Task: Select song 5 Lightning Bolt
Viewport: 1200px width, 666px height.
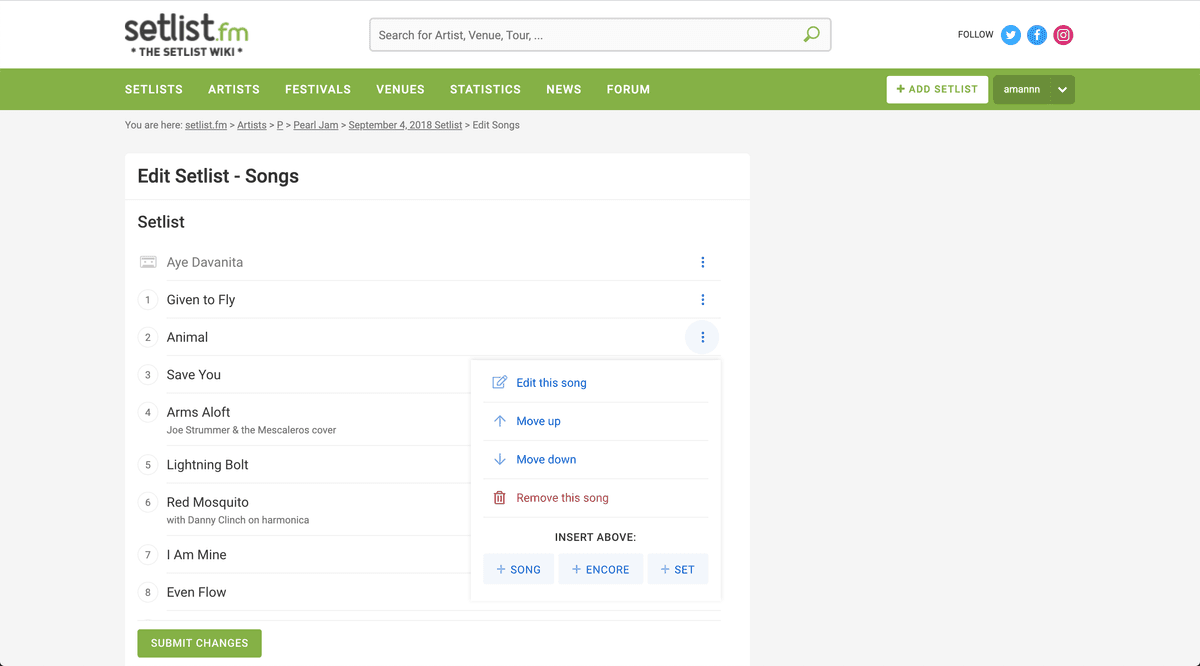Action: point(207,465)
